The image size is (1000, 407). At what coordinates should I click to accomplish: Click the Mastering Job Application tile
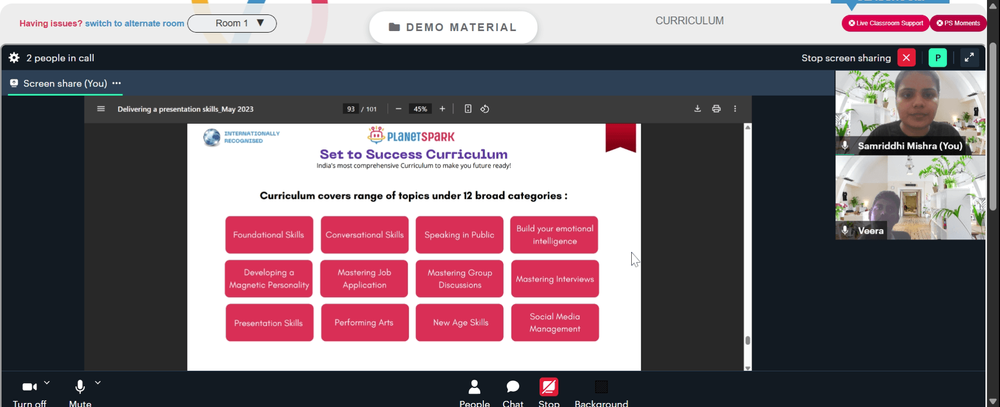click(x=364, y=279)
